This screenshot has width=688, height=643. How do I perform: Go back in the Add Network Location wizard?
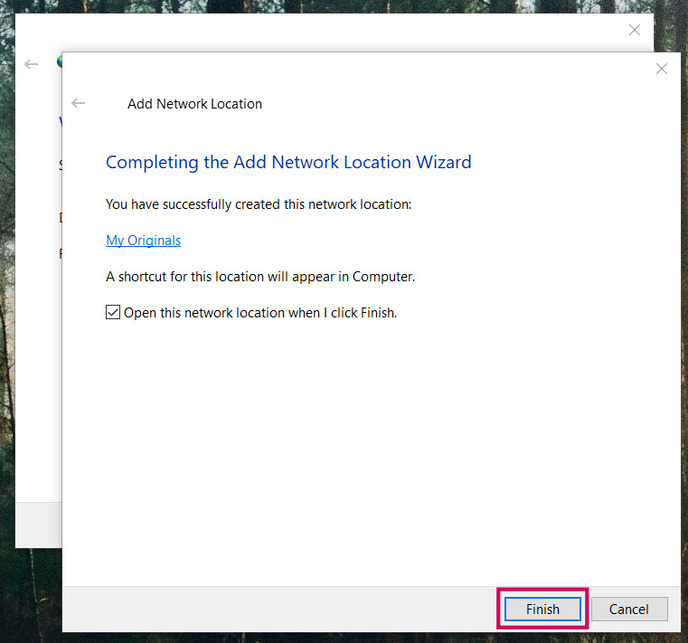pyautogui.click(x=78, y=103)
